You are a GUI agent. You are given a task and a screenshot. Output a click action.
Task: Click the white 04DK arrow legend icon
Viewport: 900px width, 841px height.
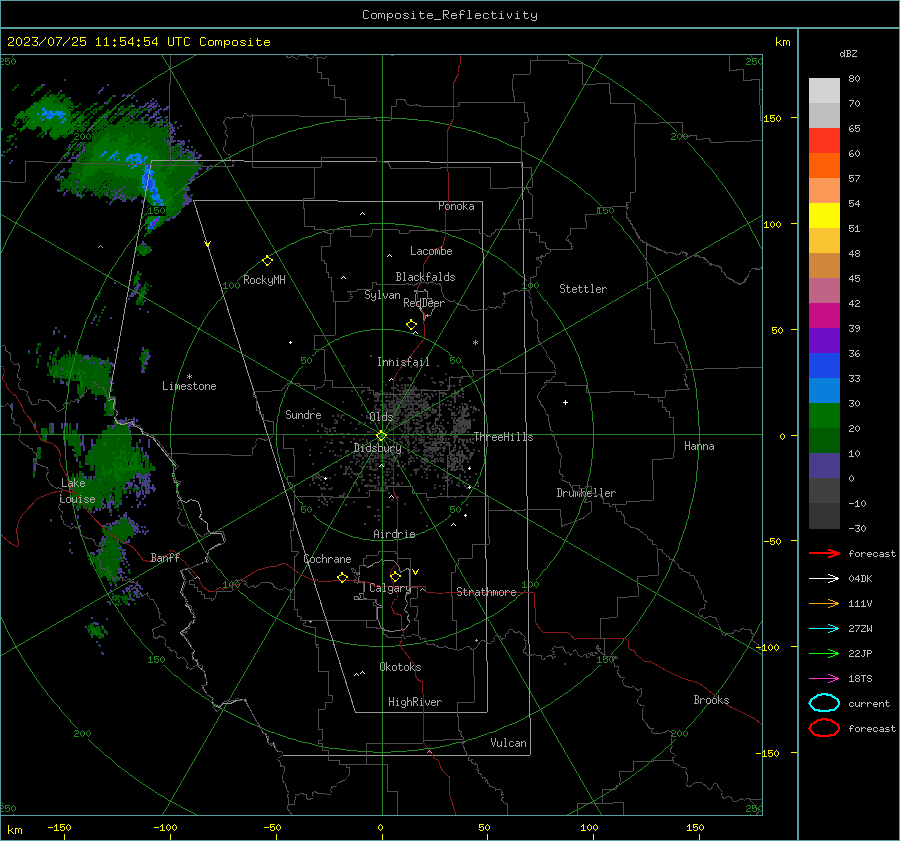pos(824,579)
